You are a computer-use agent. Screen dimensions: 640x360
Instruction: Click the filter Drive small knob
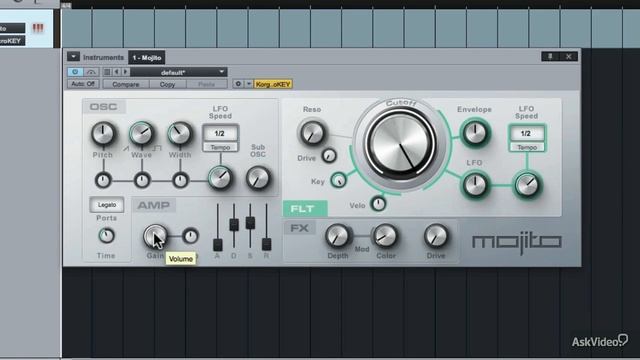(x=329, y=156)
